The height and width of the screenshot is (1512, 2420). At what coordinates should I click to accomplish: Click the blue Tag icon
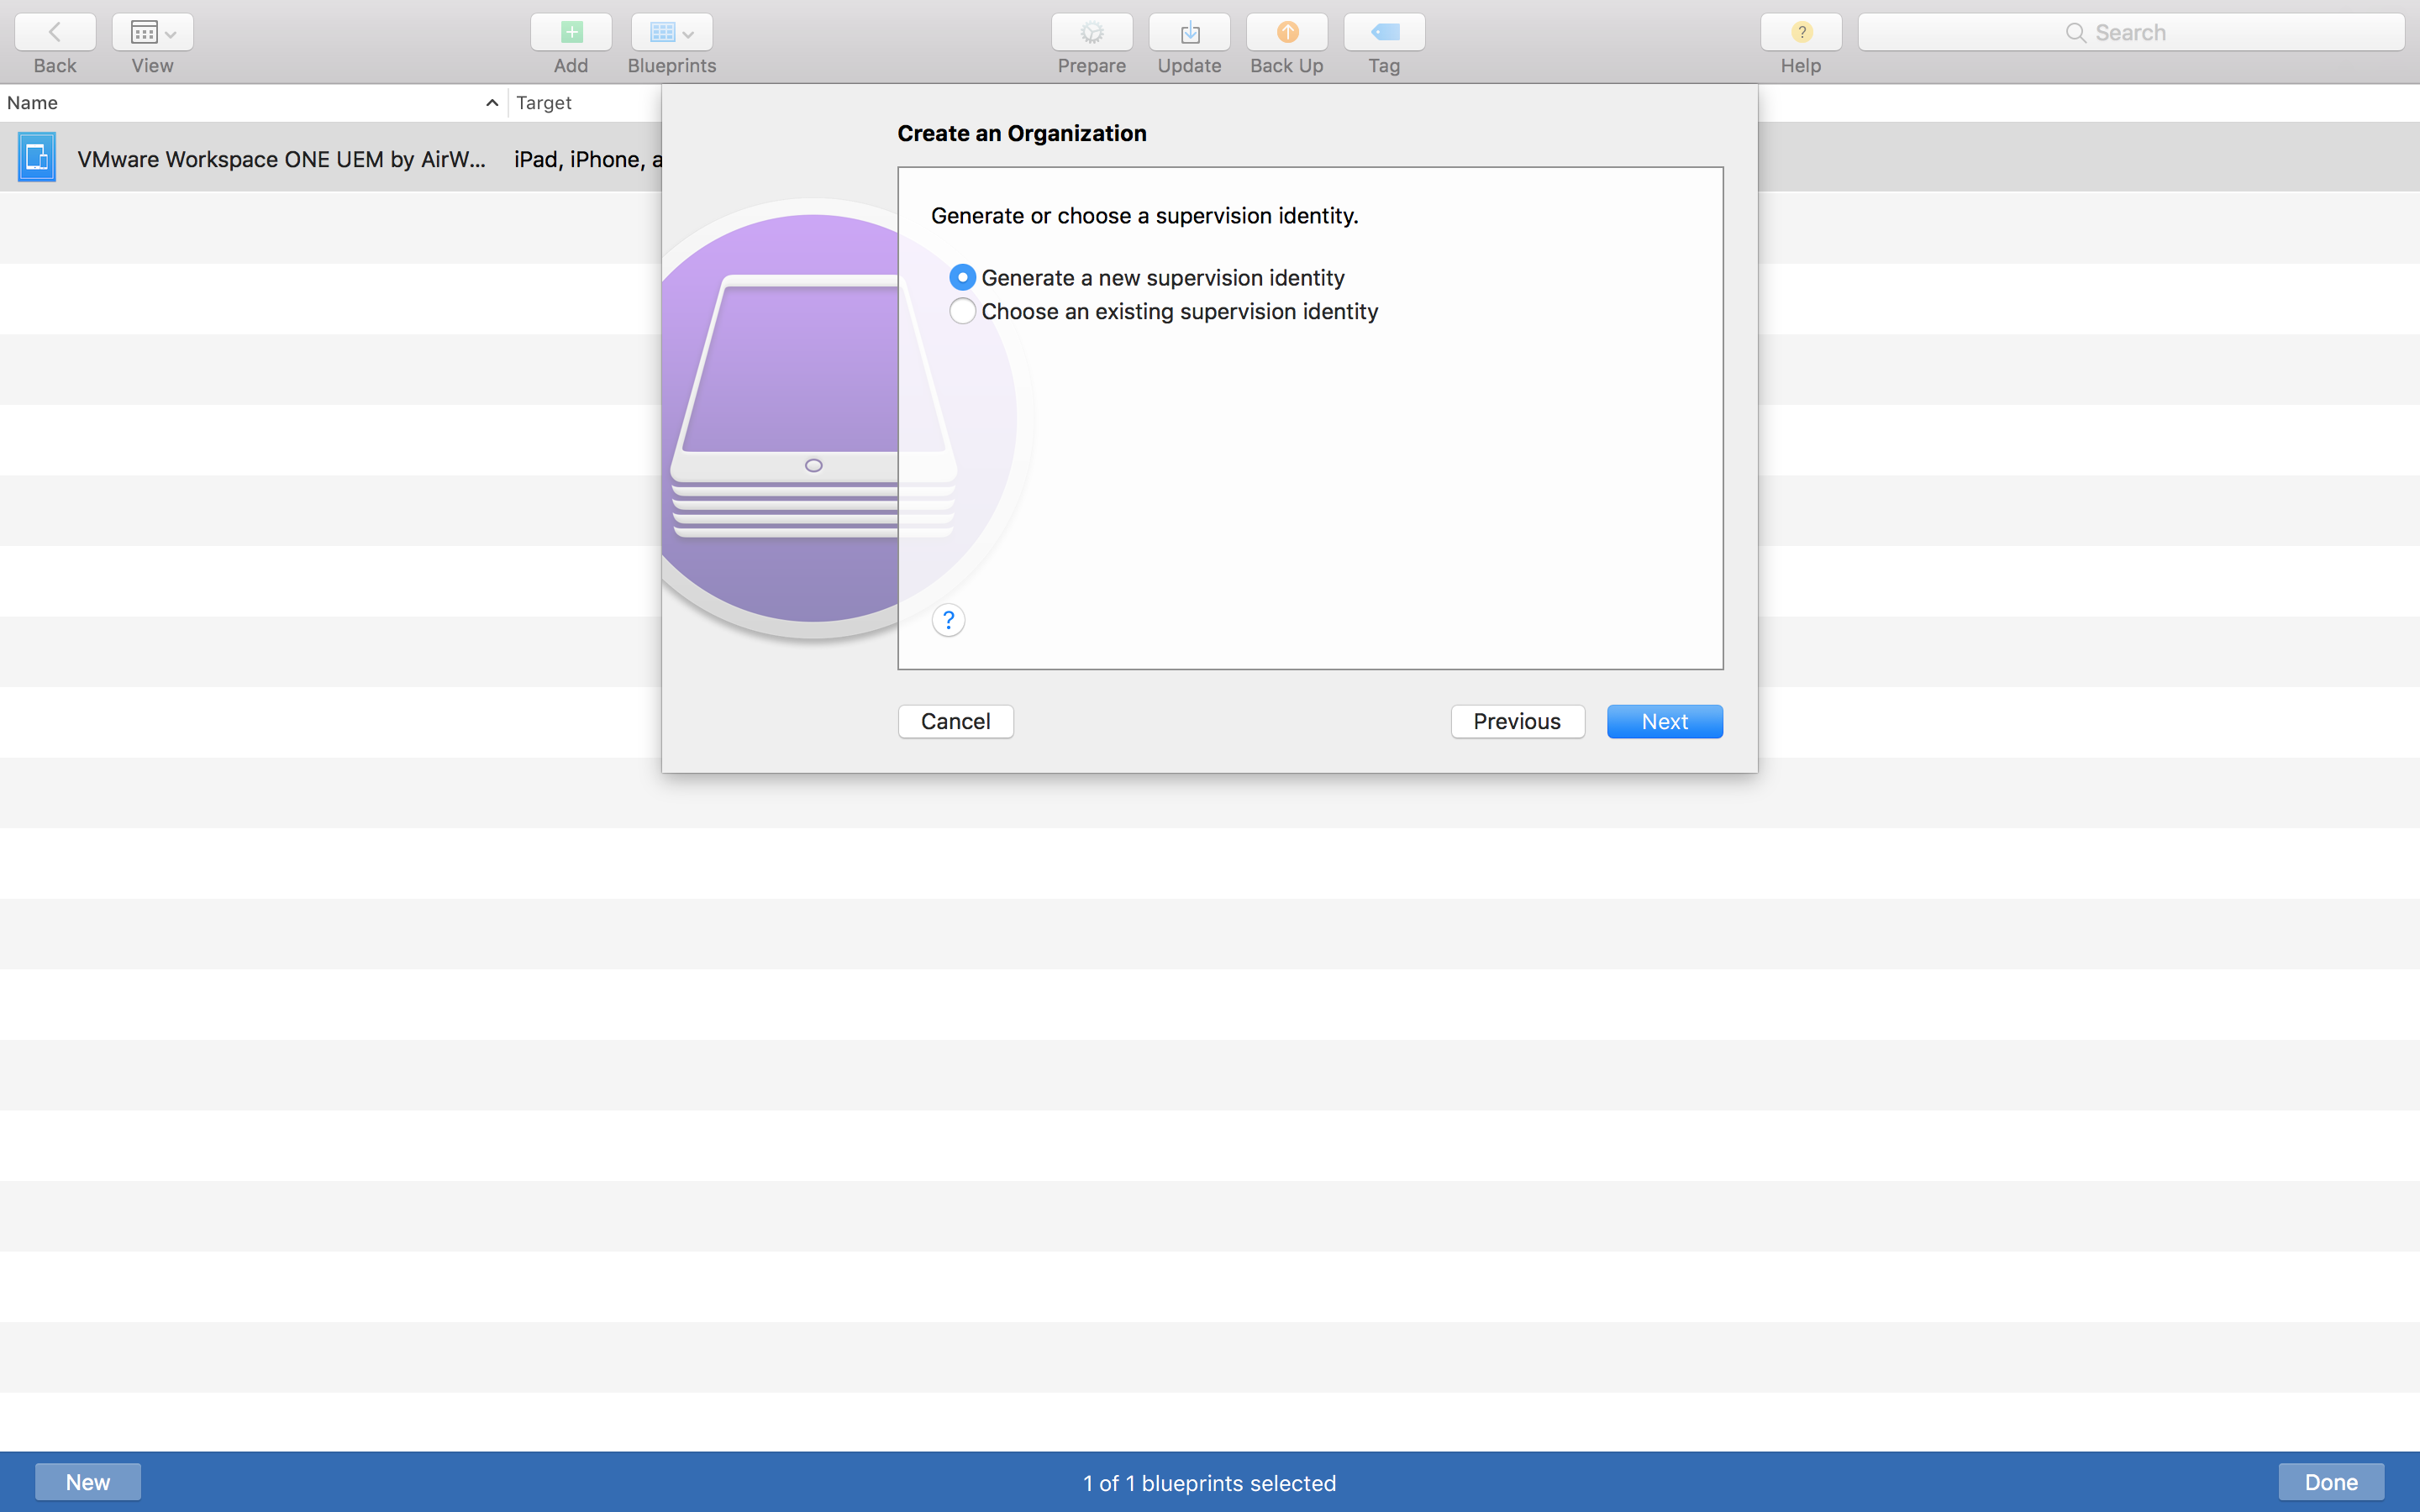1384,32
